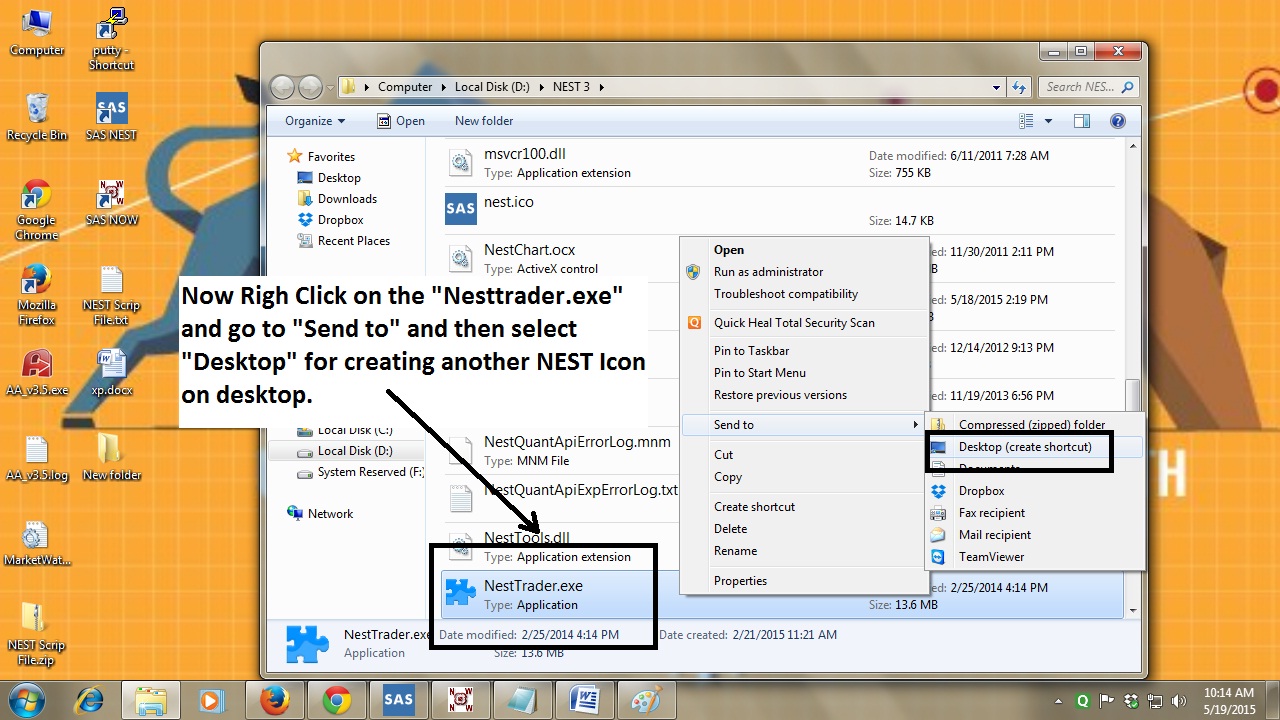Choose Create shortcut in context menu

[804, 507]
